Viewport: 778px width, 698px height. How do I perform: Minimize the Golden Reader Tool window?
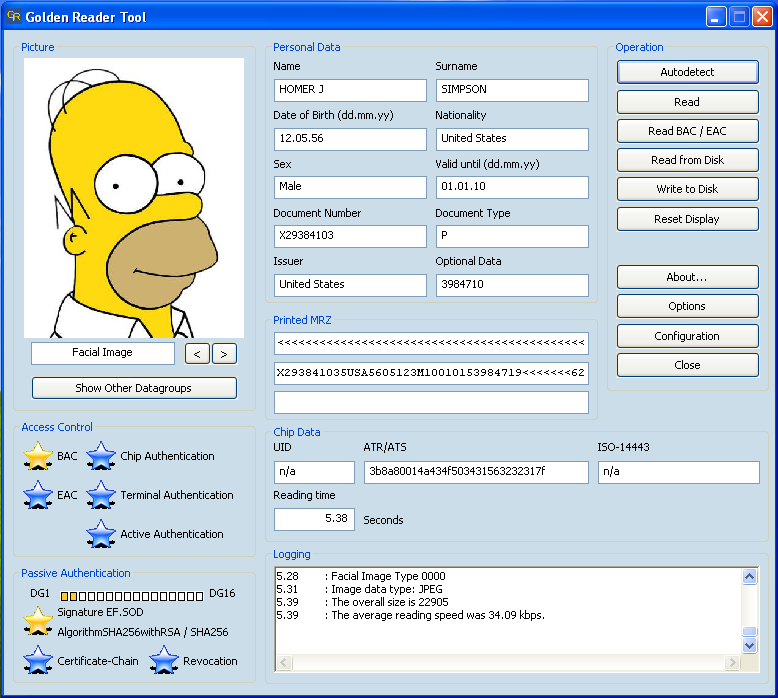click(715, 17)
